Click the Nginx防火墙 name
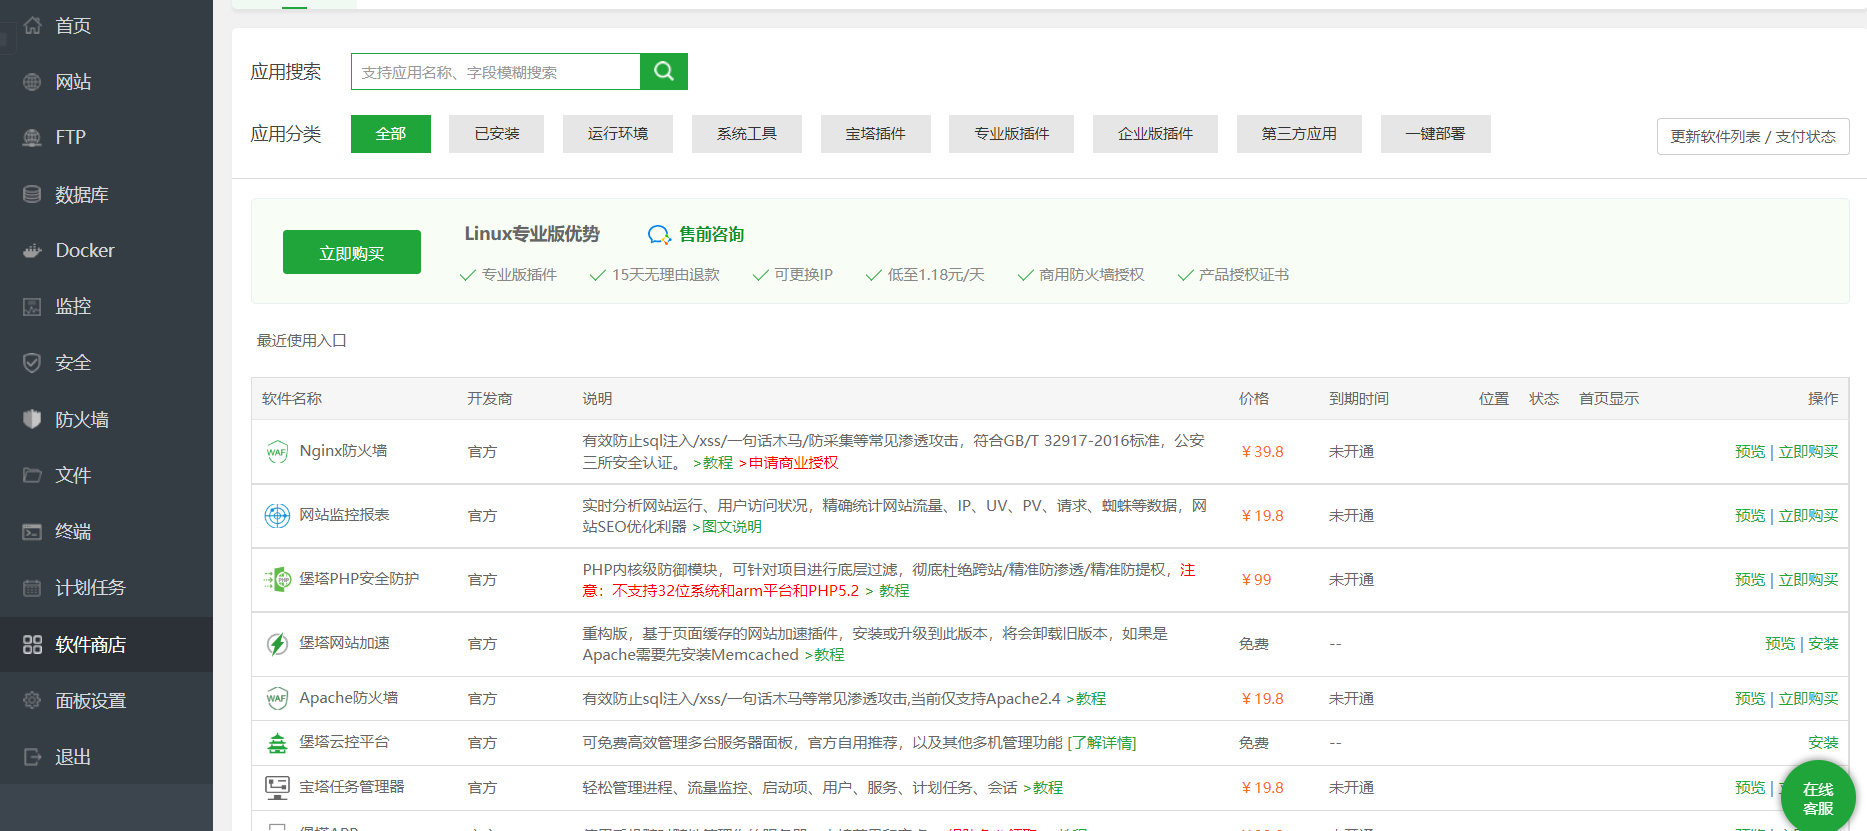This screenshot has width=1867, height=831. point(343,451)
